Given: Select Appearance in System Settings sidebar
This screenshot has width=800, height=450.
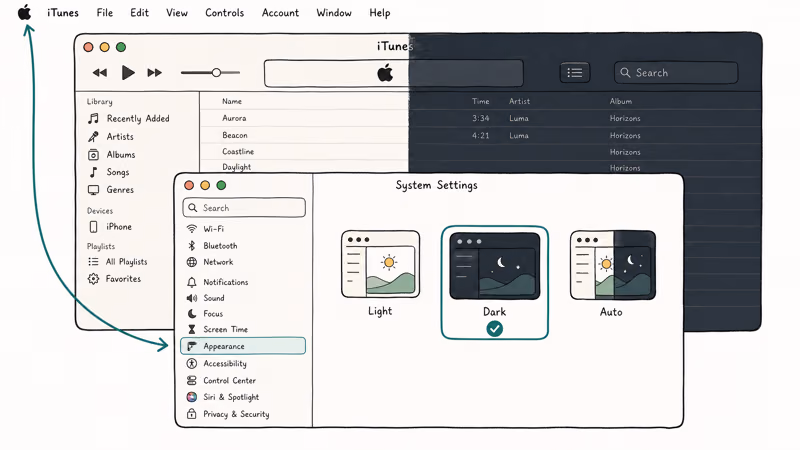Looking at the screenshot, I should pos(243,346).
